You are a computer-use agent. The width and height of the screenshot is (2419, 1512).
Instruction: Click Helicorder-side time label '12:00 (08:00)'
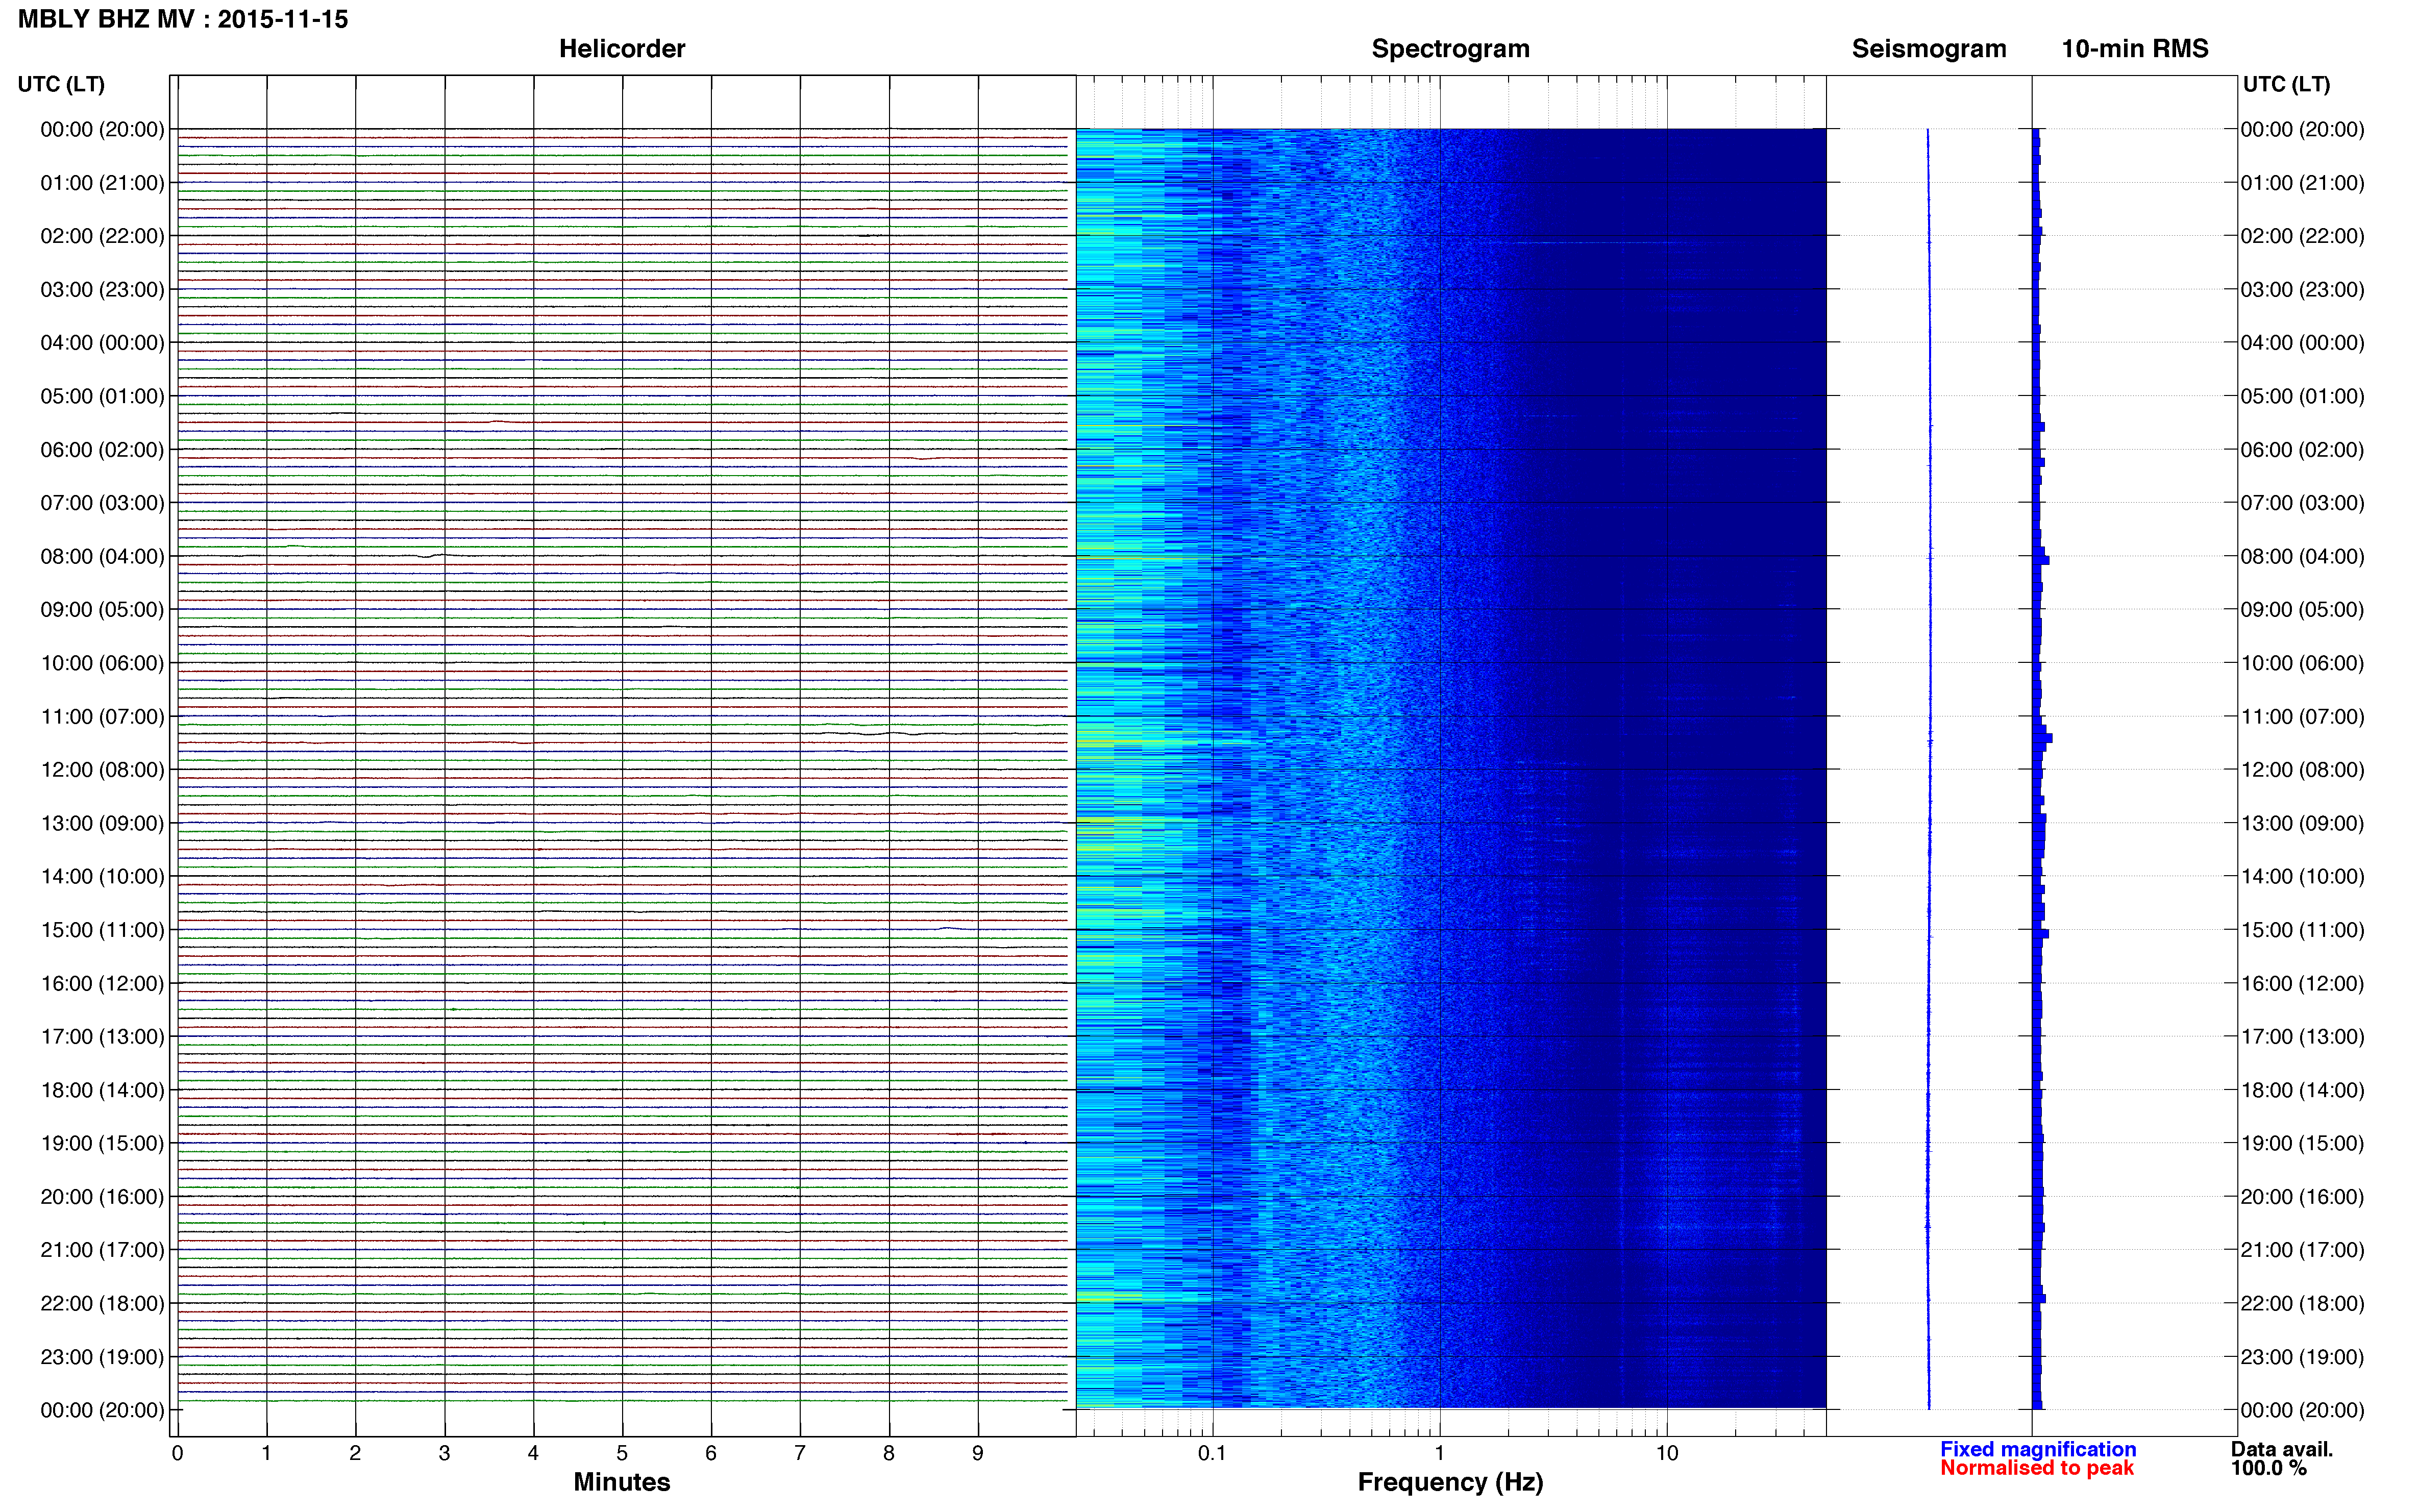102,770
